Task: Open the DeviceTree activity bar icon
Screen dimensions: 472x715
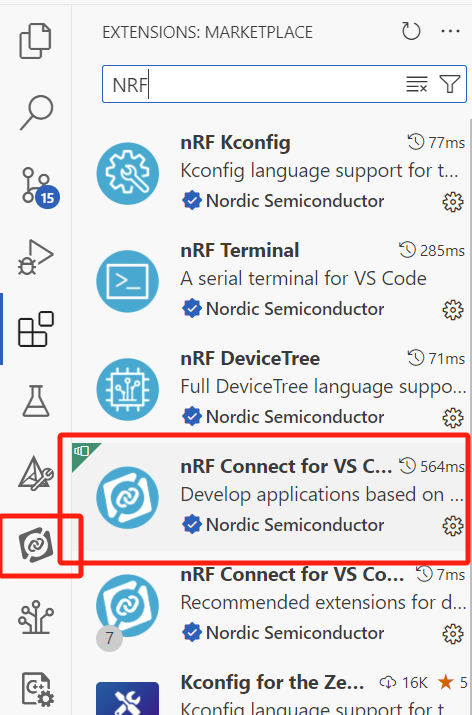Action: 36,617
